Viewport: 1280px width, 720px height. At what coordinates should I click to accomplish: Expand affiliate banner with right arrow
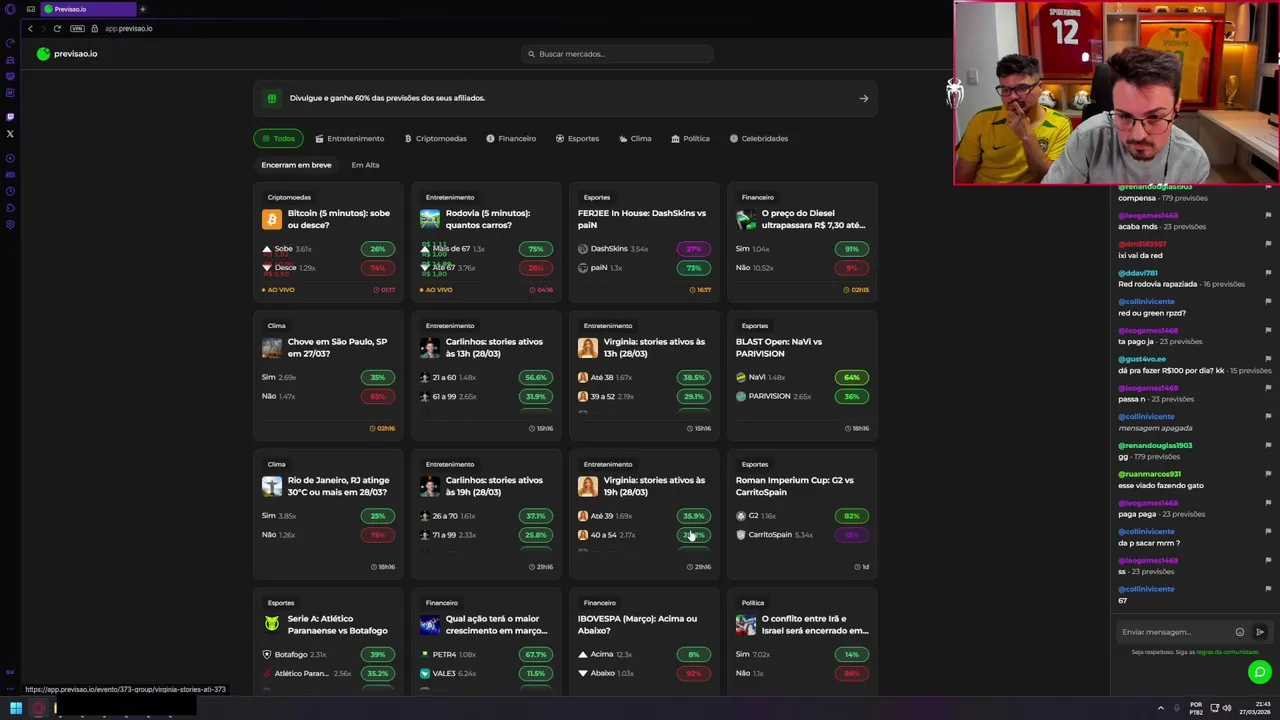click(864, 98)
